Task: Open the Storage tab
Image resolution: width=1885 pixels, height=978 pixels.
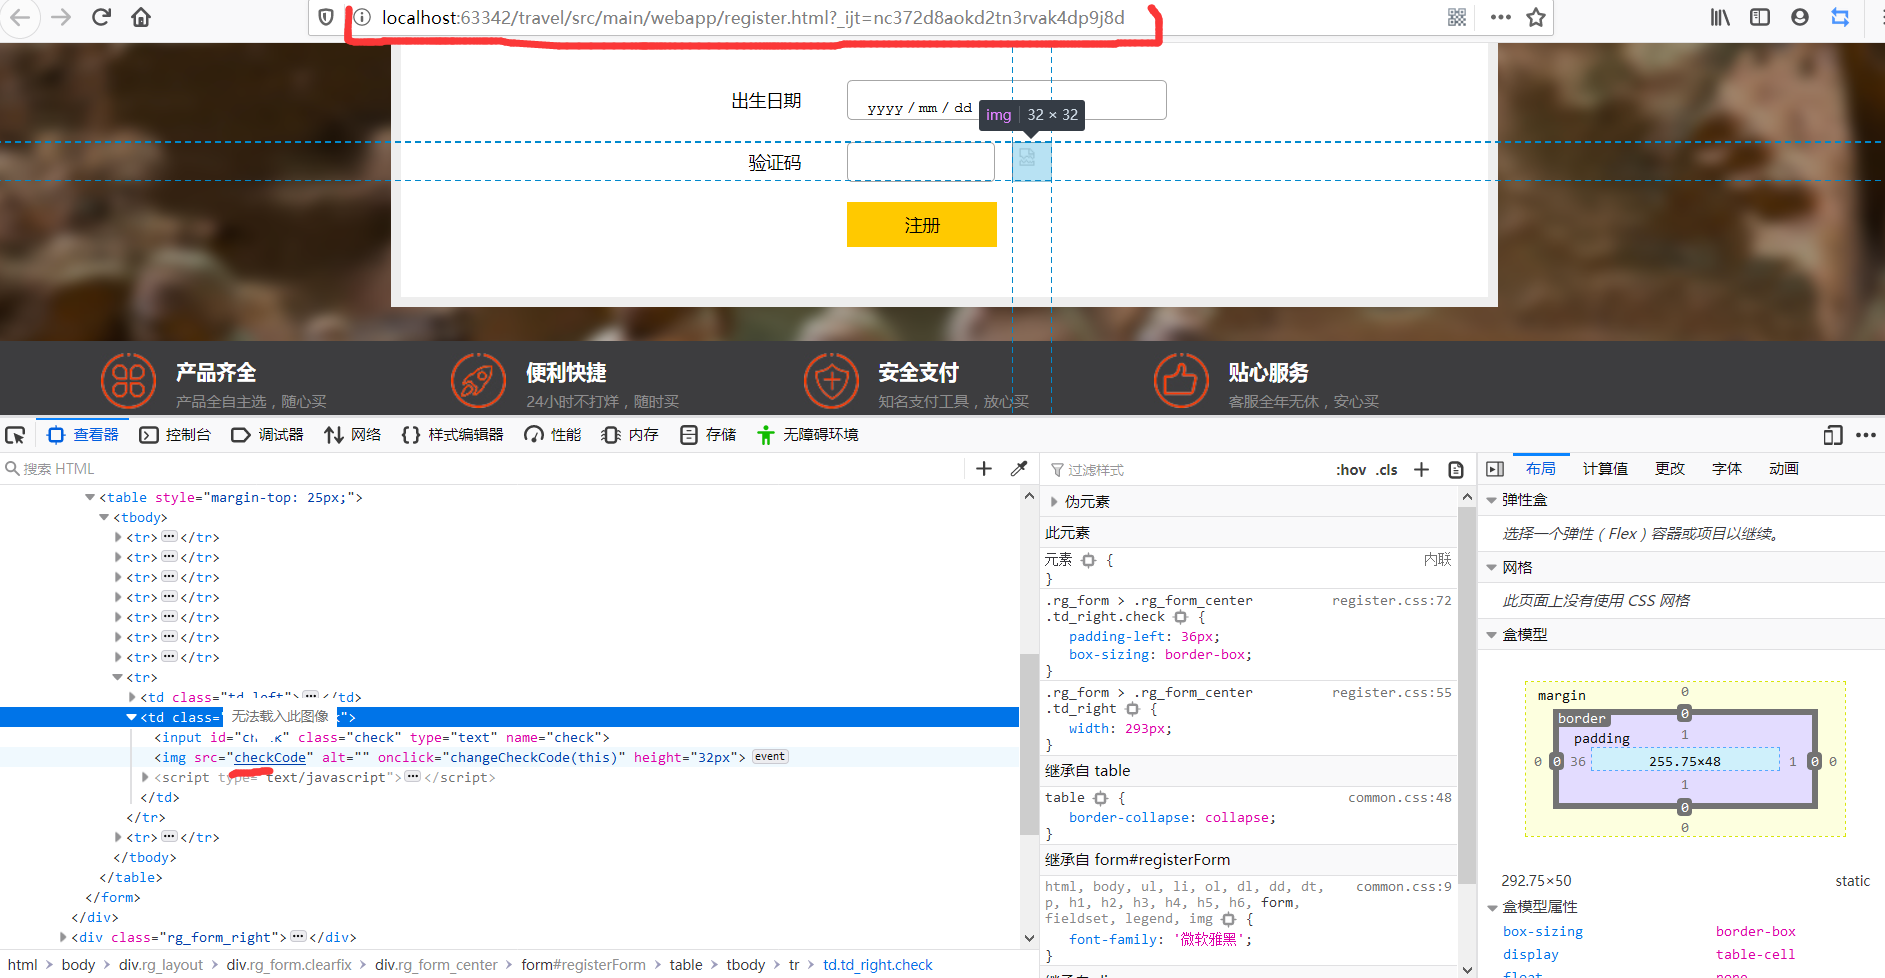Action: pyautogui.click(x=708, y=435)
